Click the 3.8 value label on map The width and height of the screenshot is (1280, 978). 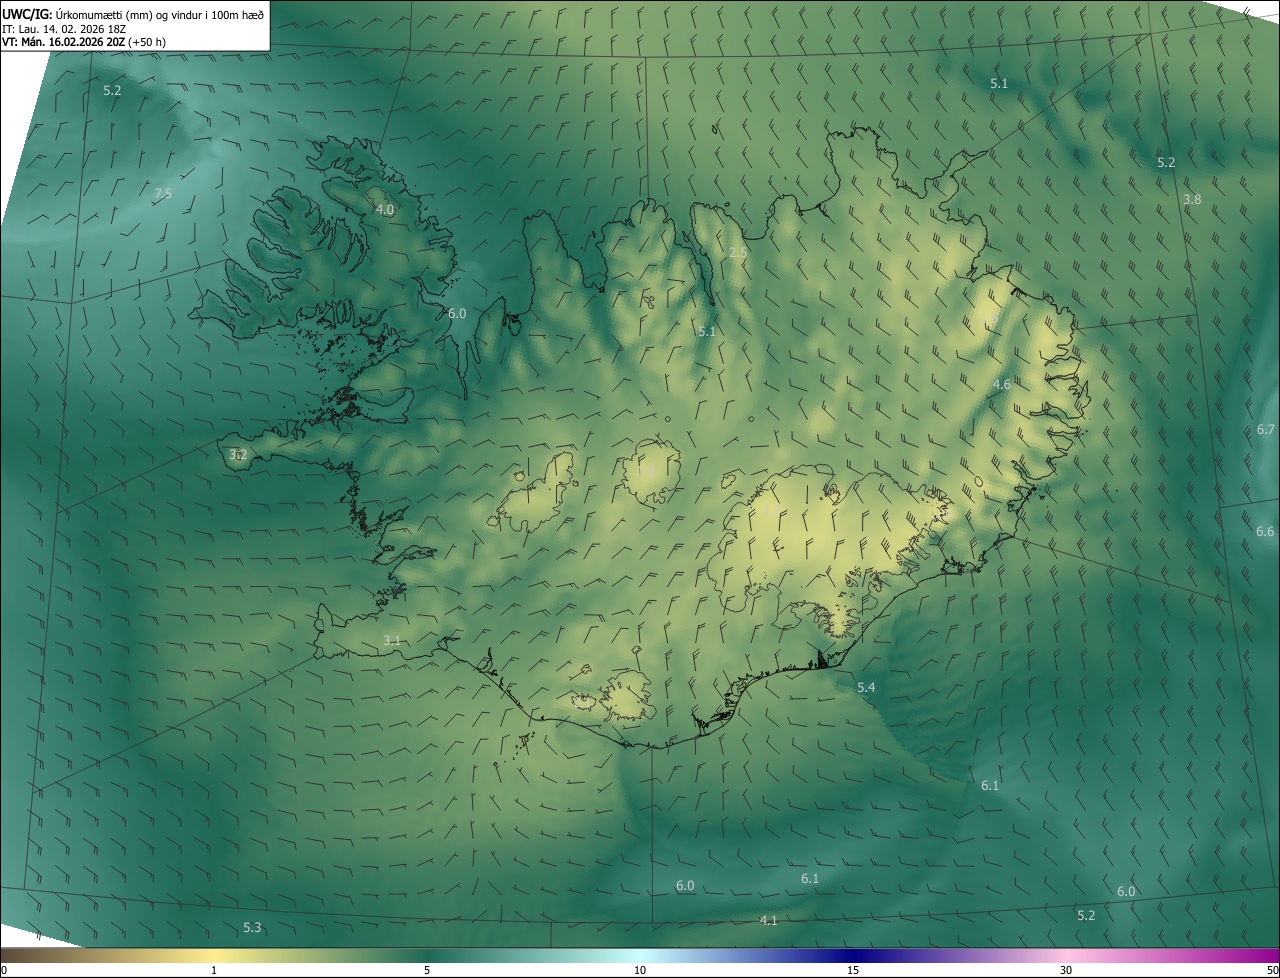(x=1192, y=200)
